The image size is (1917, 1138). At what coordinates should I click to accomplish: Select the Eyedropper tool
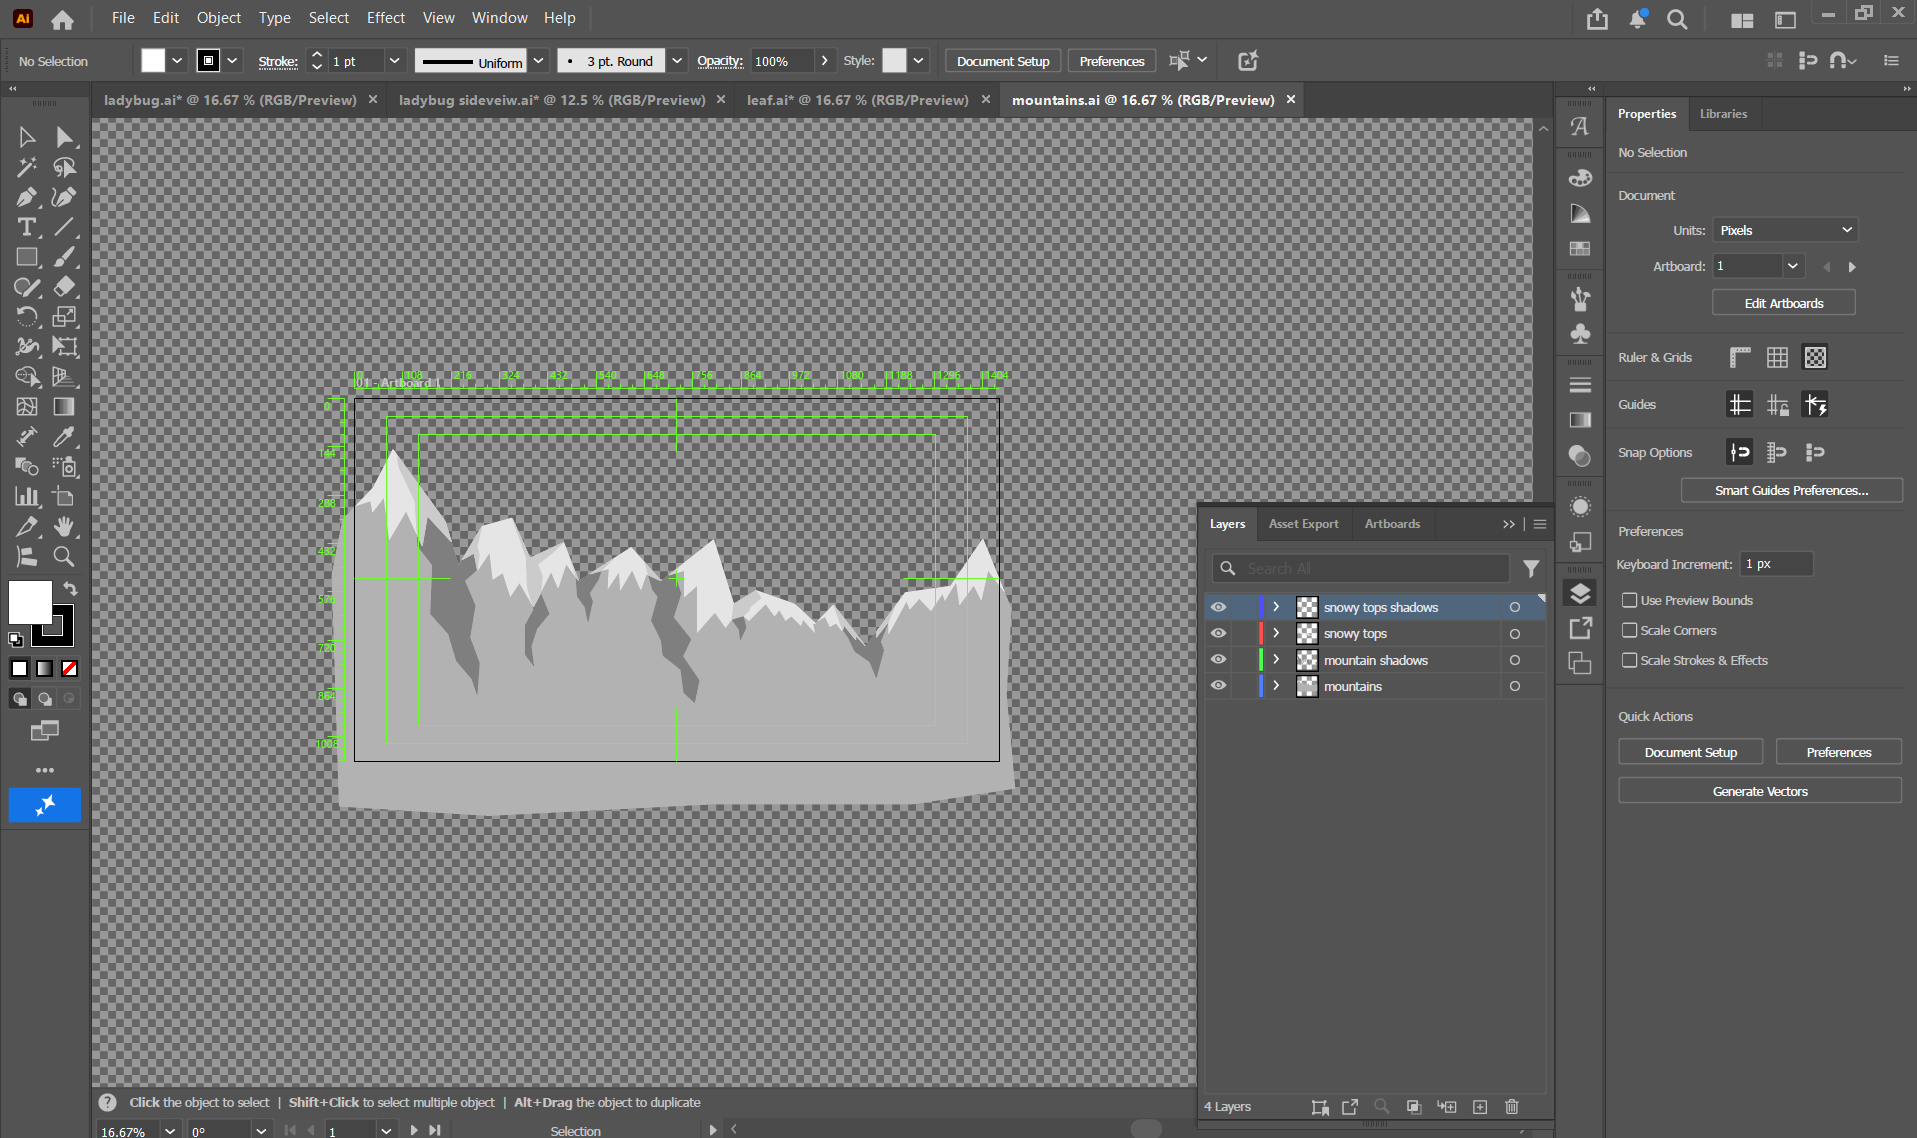point(64,437)
